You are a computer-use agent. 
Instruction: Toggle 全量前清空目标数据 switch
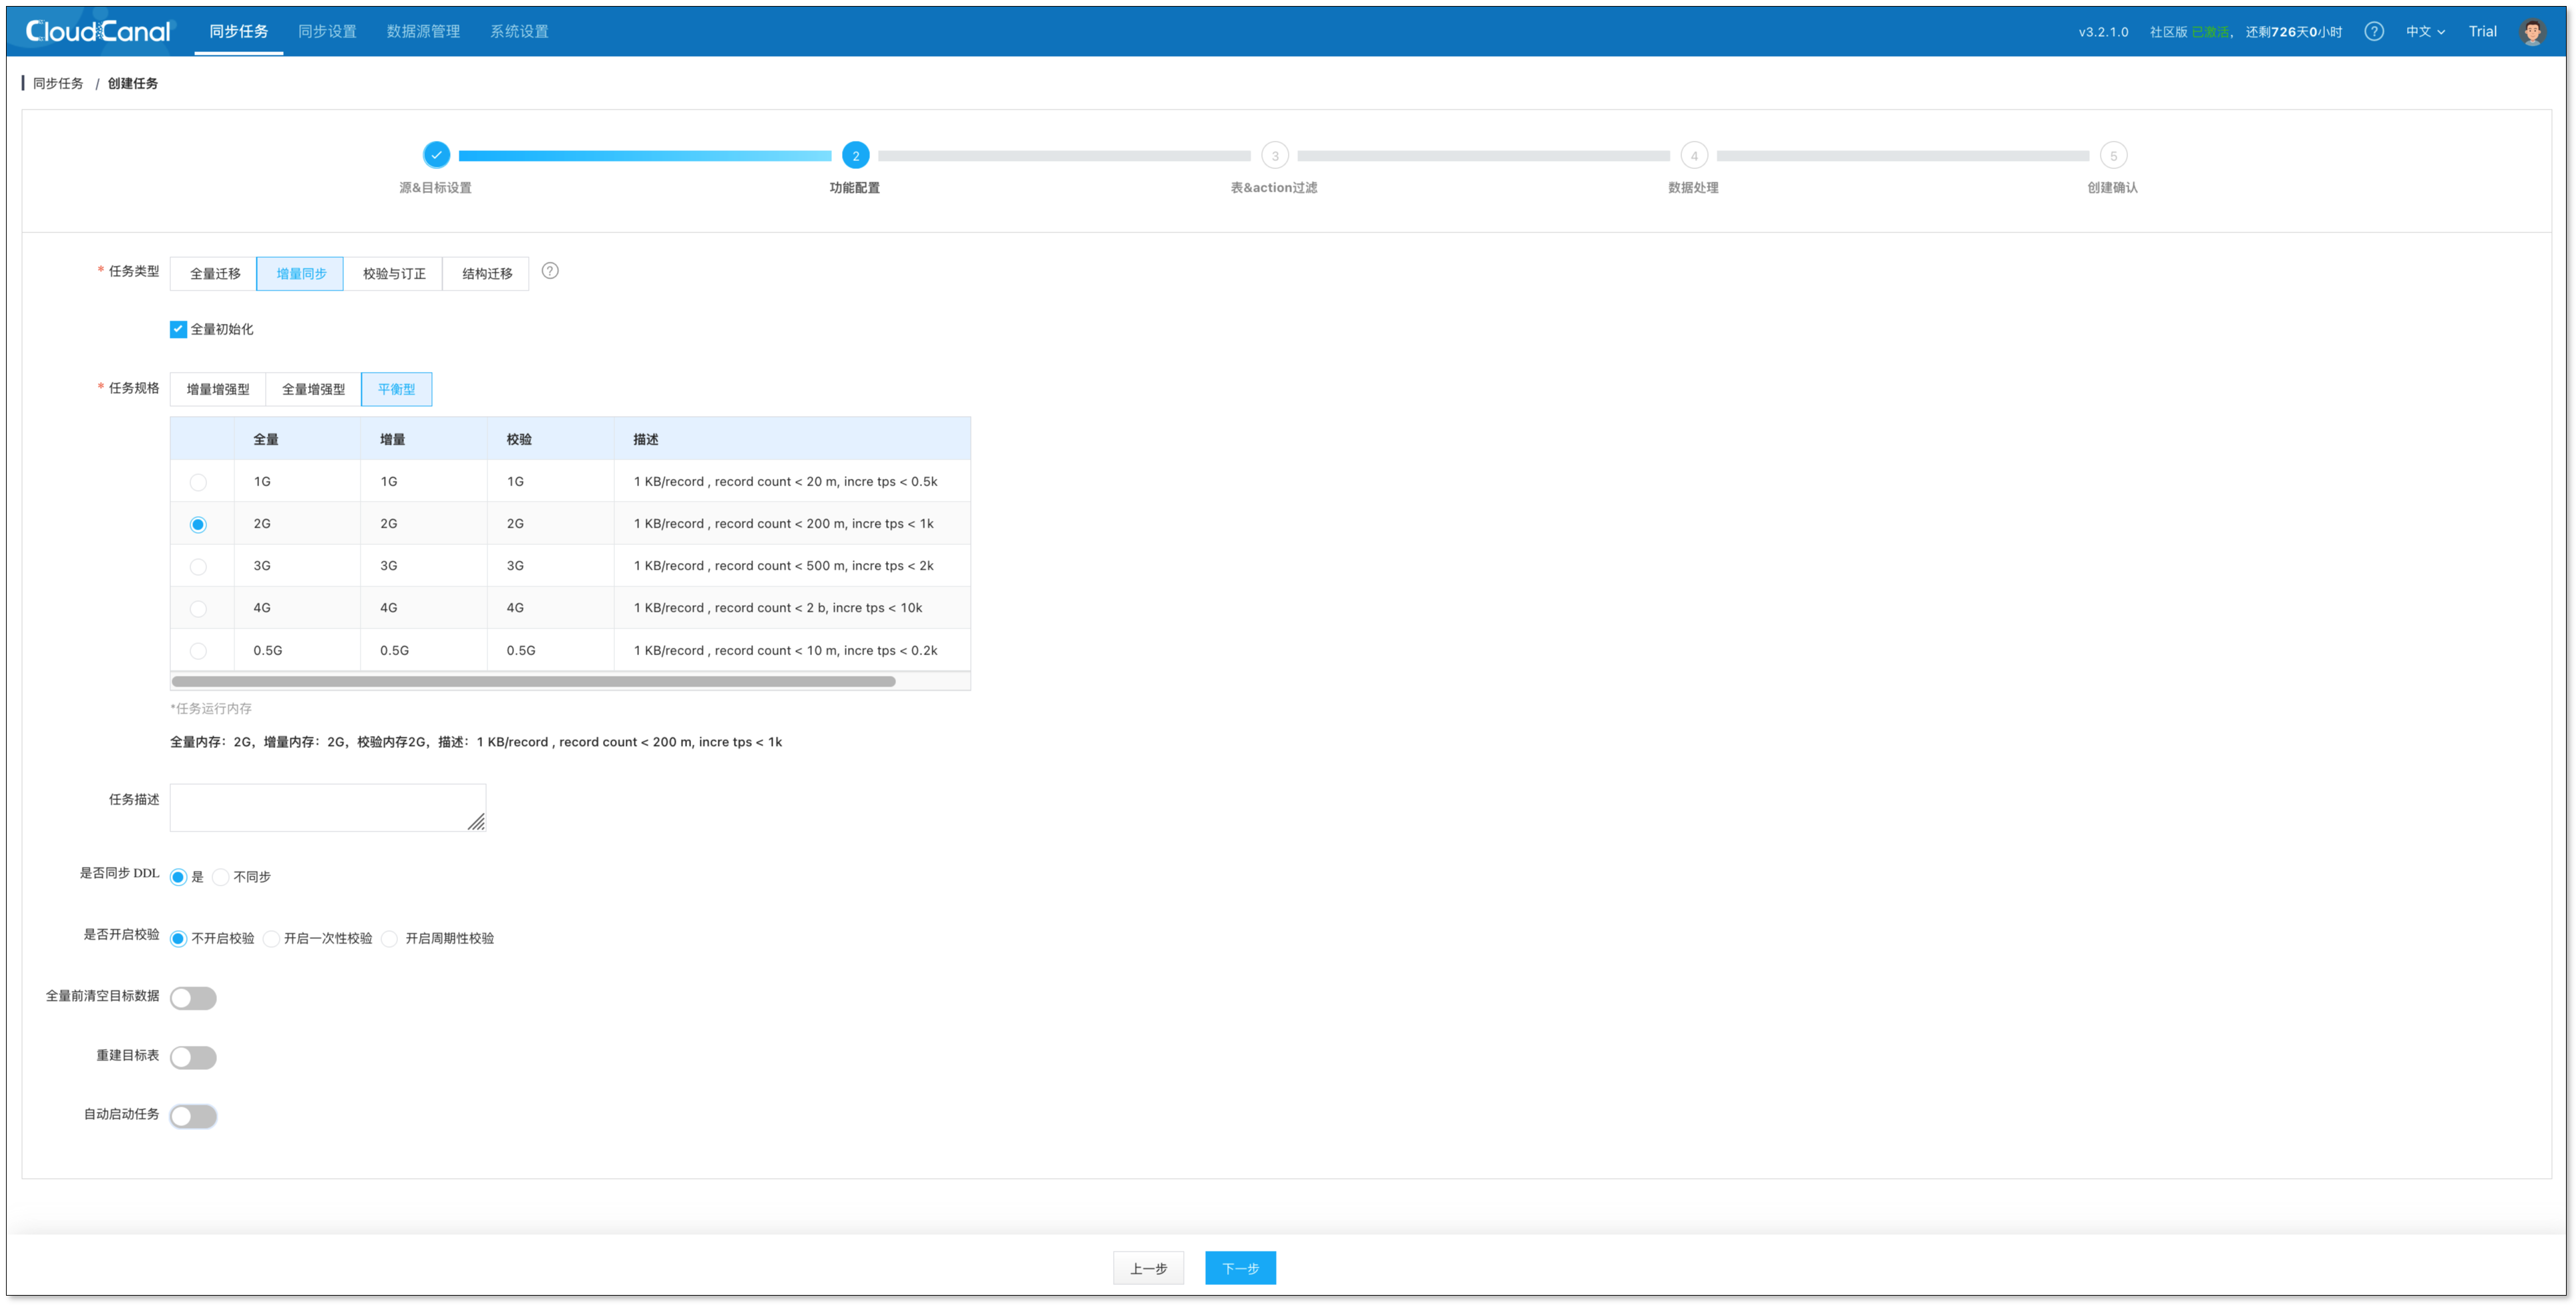point(193,998)
